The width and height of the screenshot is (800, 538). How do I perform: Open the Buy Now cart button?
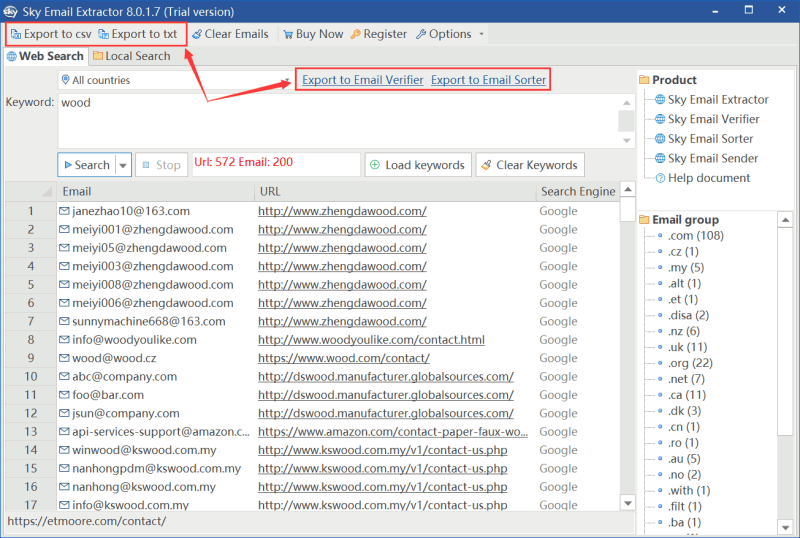[313, 34]
